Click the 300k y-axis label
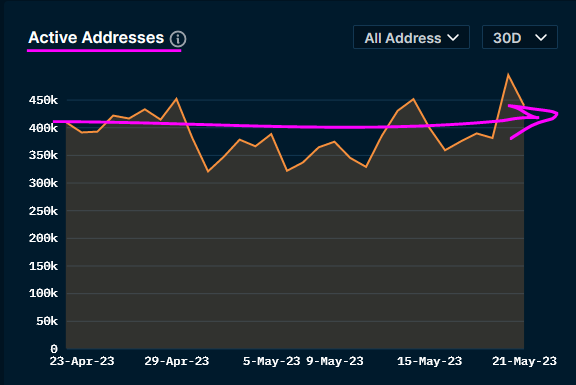This screenshot has width=576, height=385. pyautogui.click(x=43, y=183)
